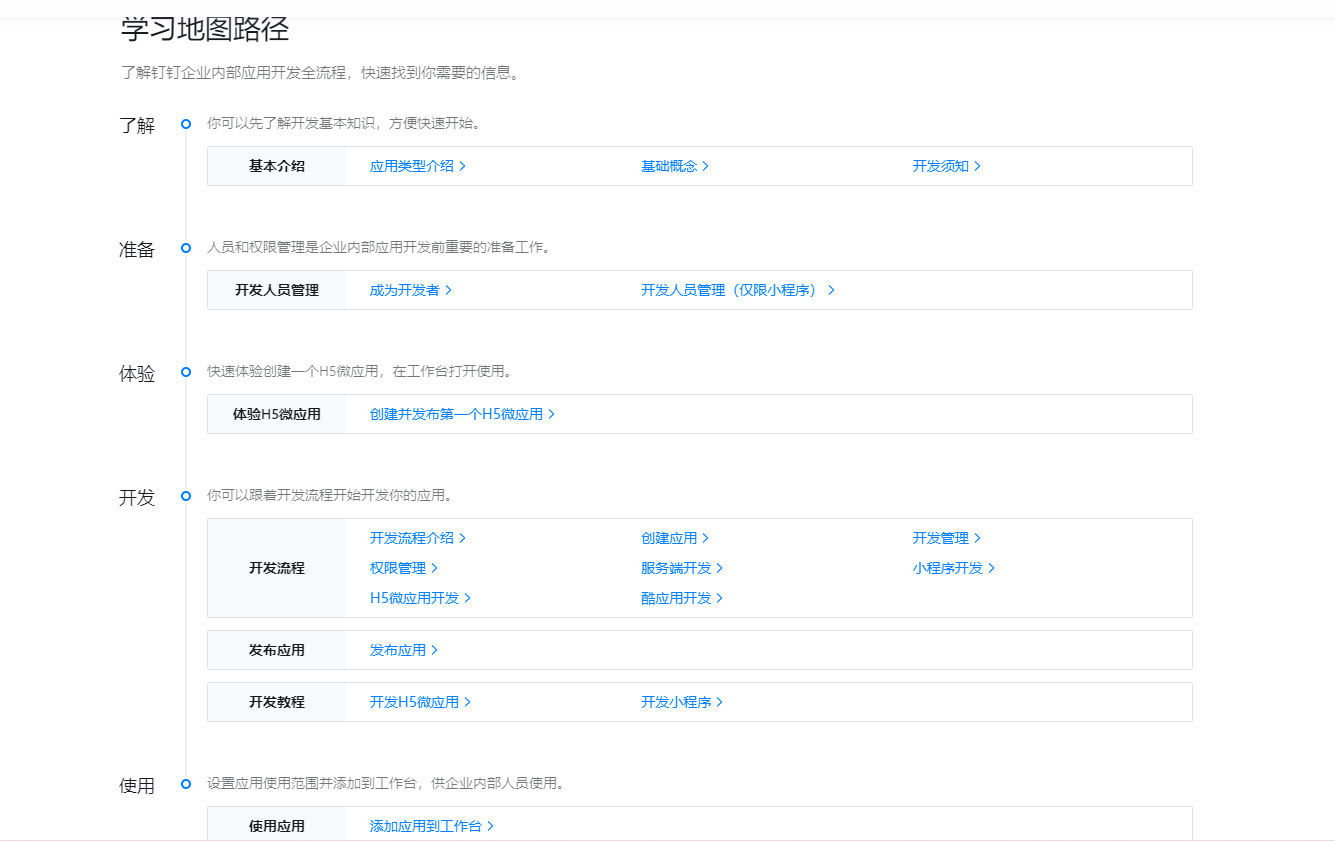The image size is (1335, 841).
Task: Click the bold 发布应用 row label
Action: coord(277,650)
